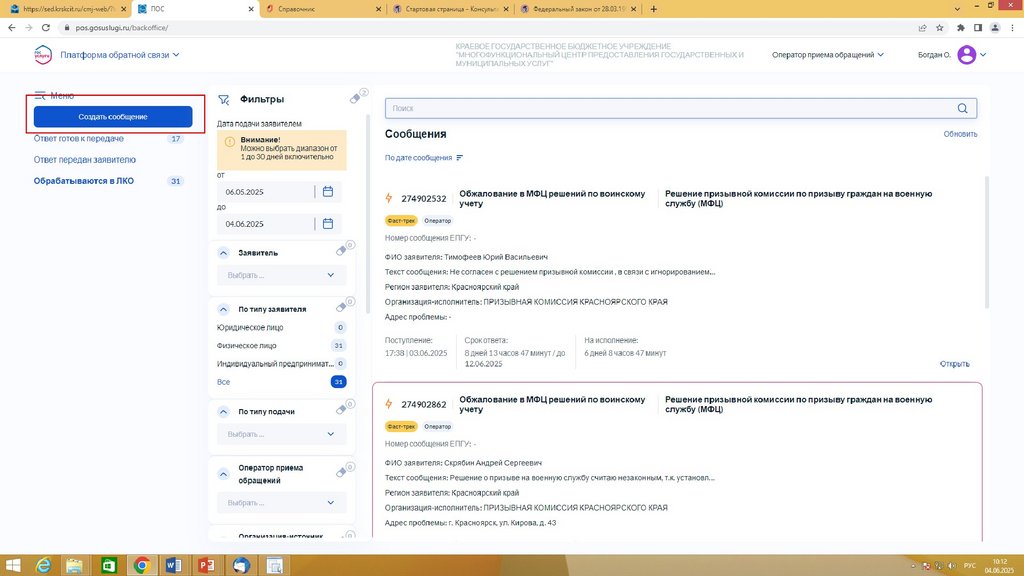Open Chrome three-dot menu
This screenshot has height=576, width=1024.
(x=1012, y=27)
